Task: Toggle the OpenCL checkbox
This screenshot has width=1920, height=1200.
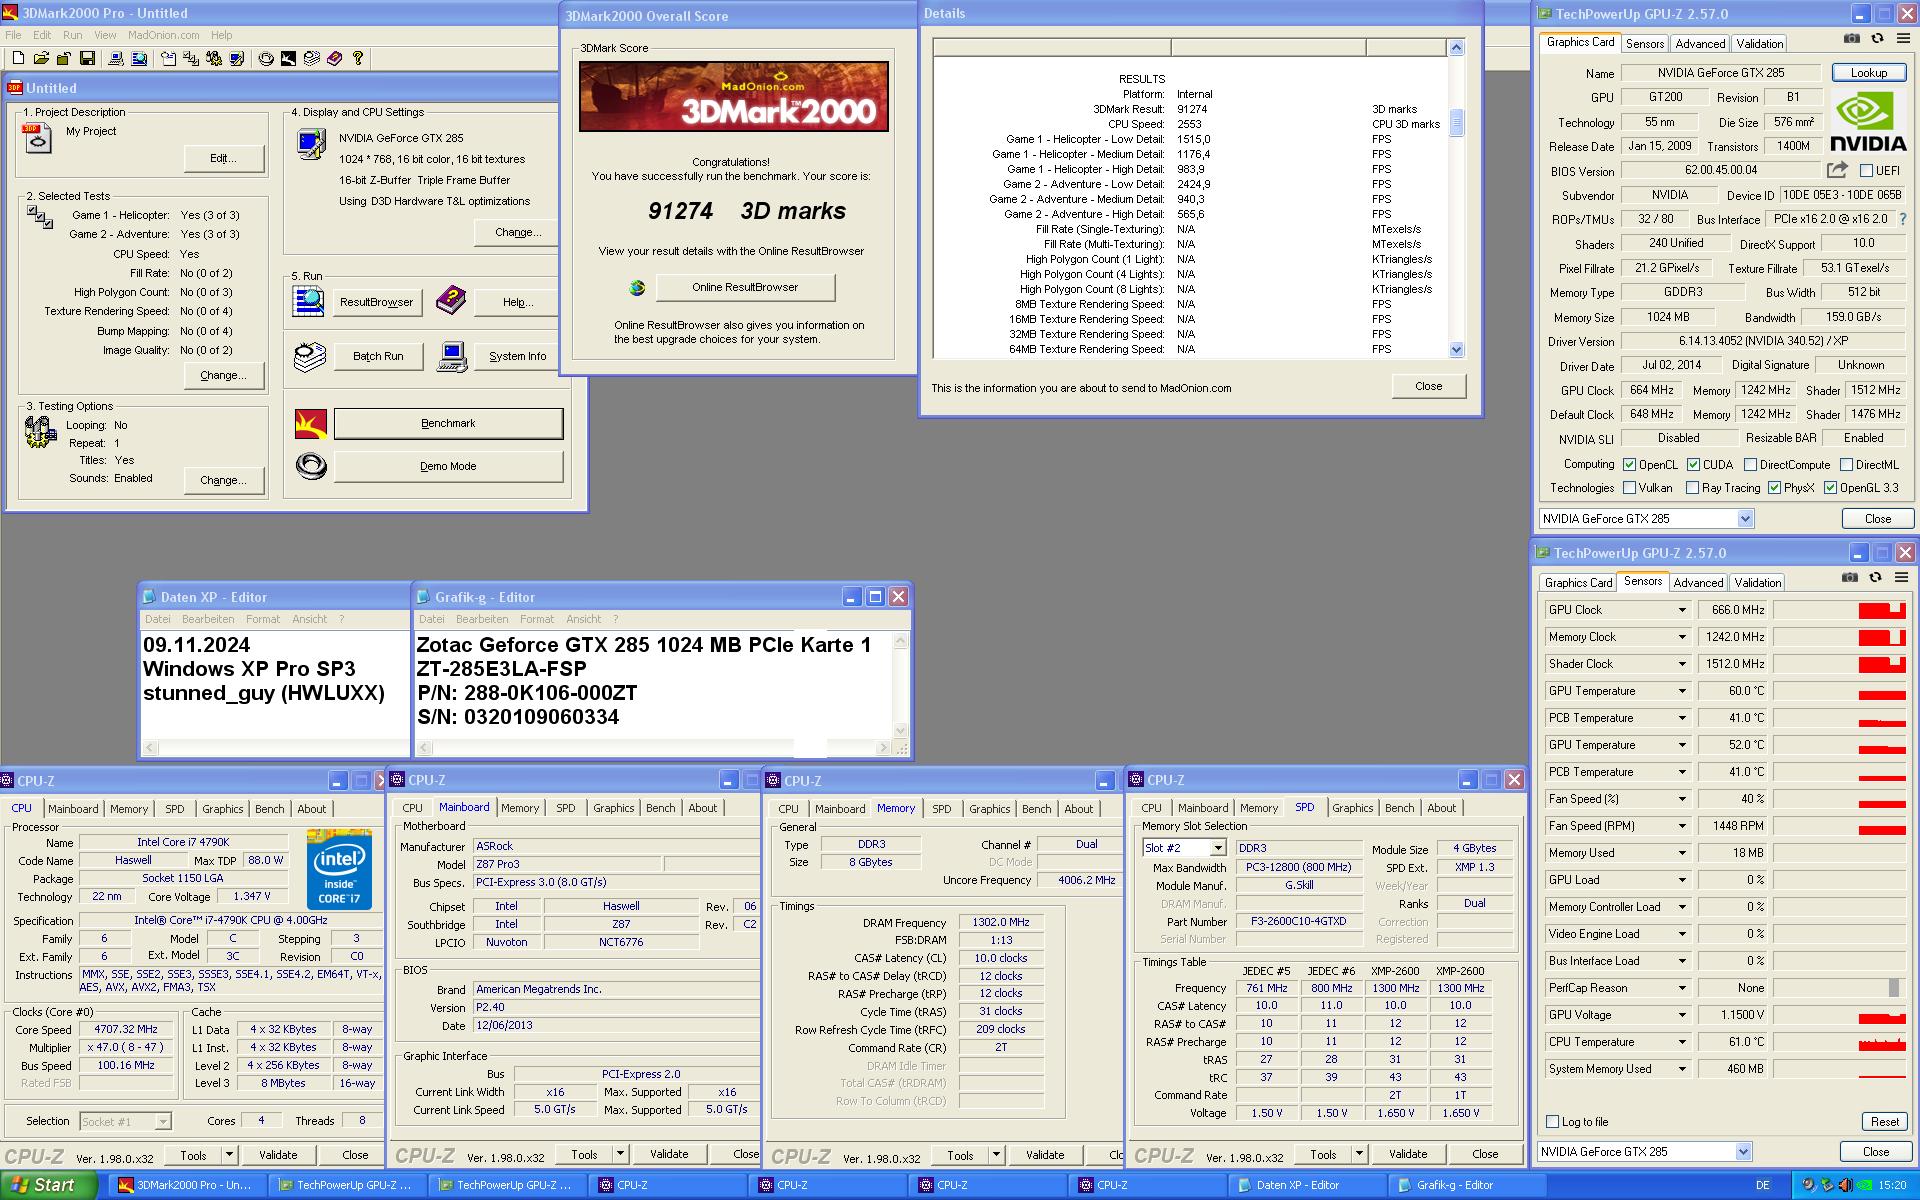Action: click(x=1630, y=465)
